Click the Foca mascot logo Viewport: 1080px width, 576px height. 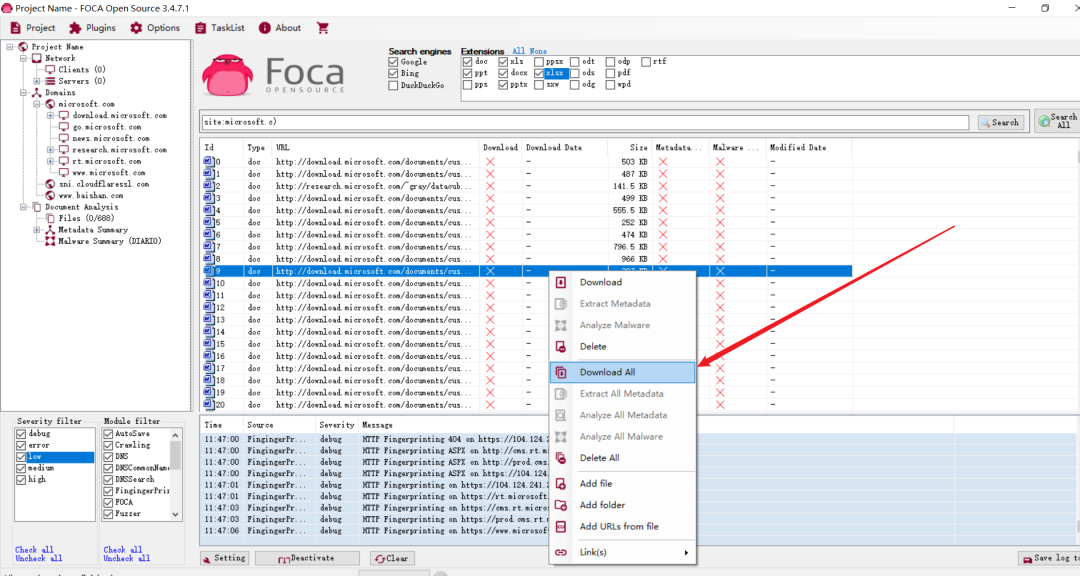tap(228, 75)
